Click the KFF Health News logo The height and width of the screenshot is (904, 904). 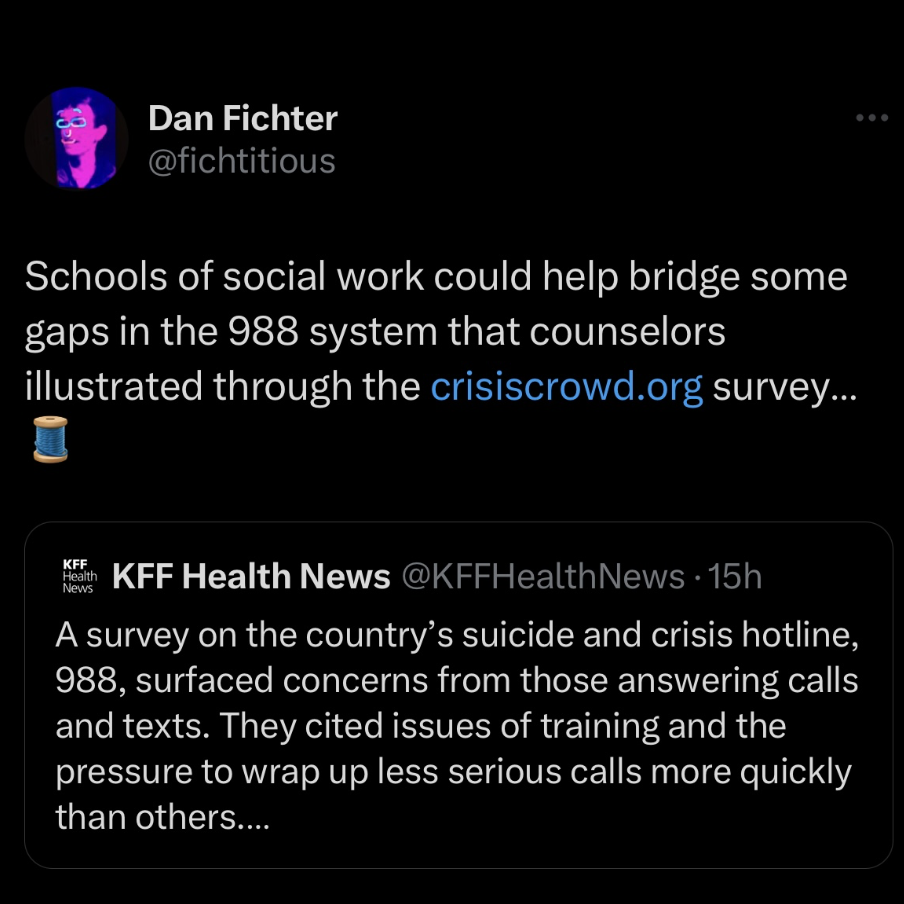point(78,576)
